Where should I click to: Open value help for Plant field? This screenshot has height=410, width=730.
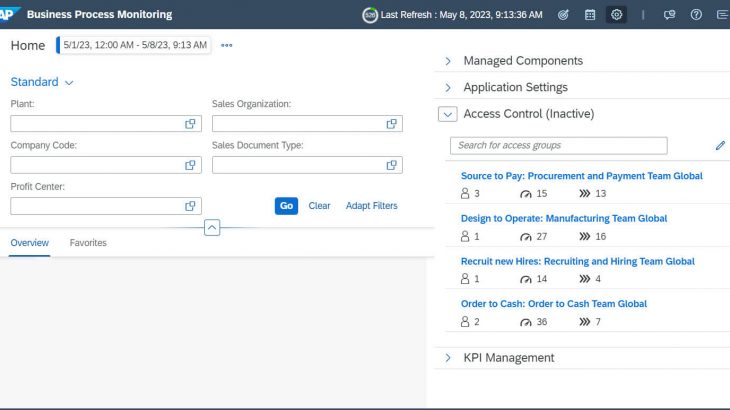(190, 124)
